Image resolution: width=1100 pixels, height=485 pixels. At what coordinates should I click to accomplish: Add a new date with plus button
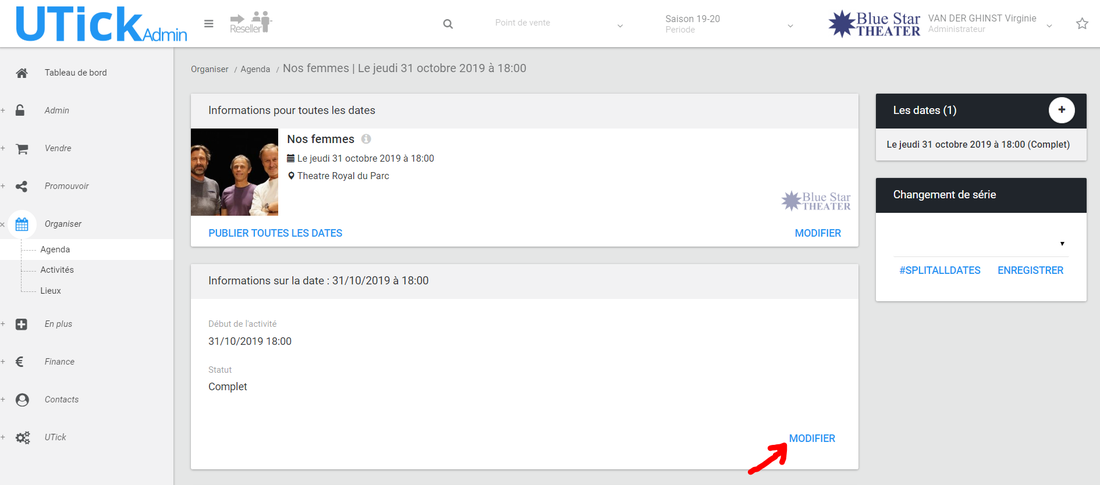pos(1061,110)
